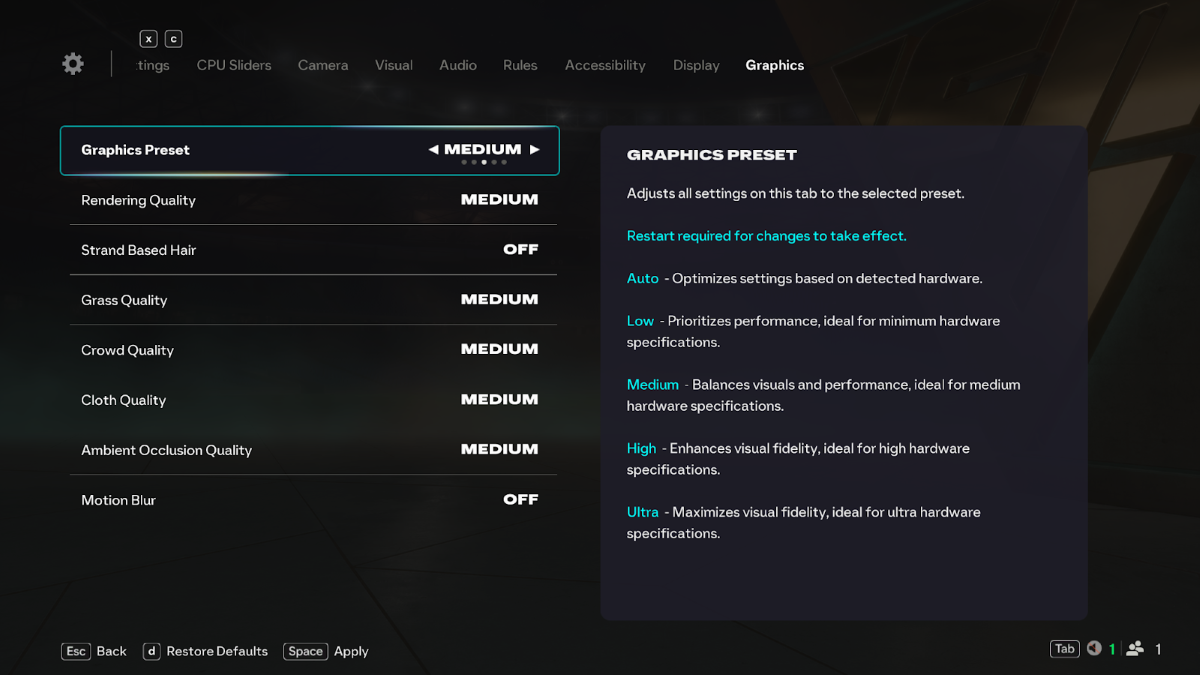Click the players group icon
The height and width of the screenshot is (675, 1200).
[1135, 649]
